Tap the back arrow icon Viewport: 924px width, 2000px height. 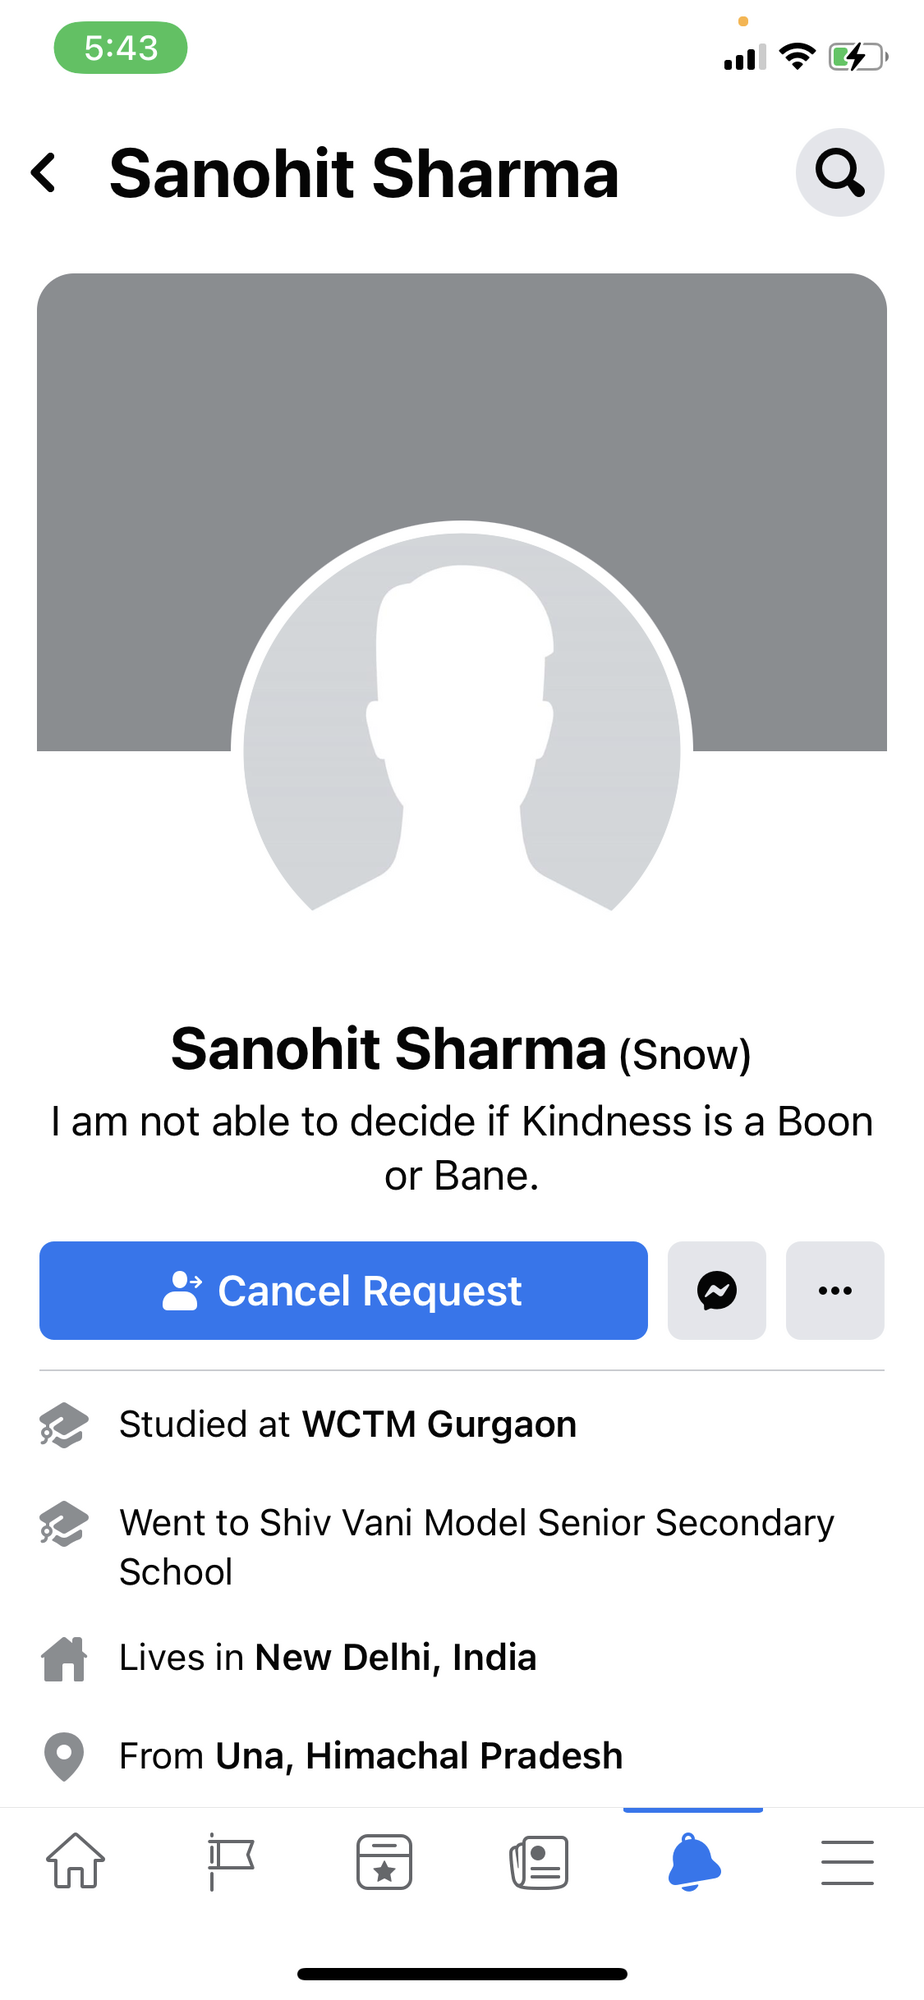pyautogui.click(x=44, y=173)
